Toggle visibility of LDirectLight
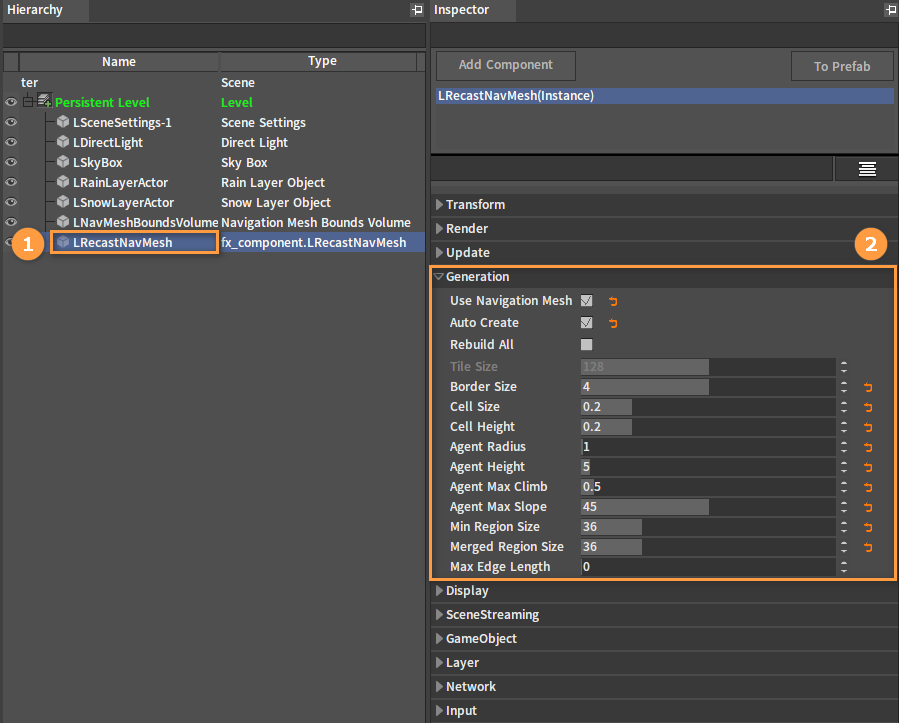899x723 pixels. (x=11, y=142)
